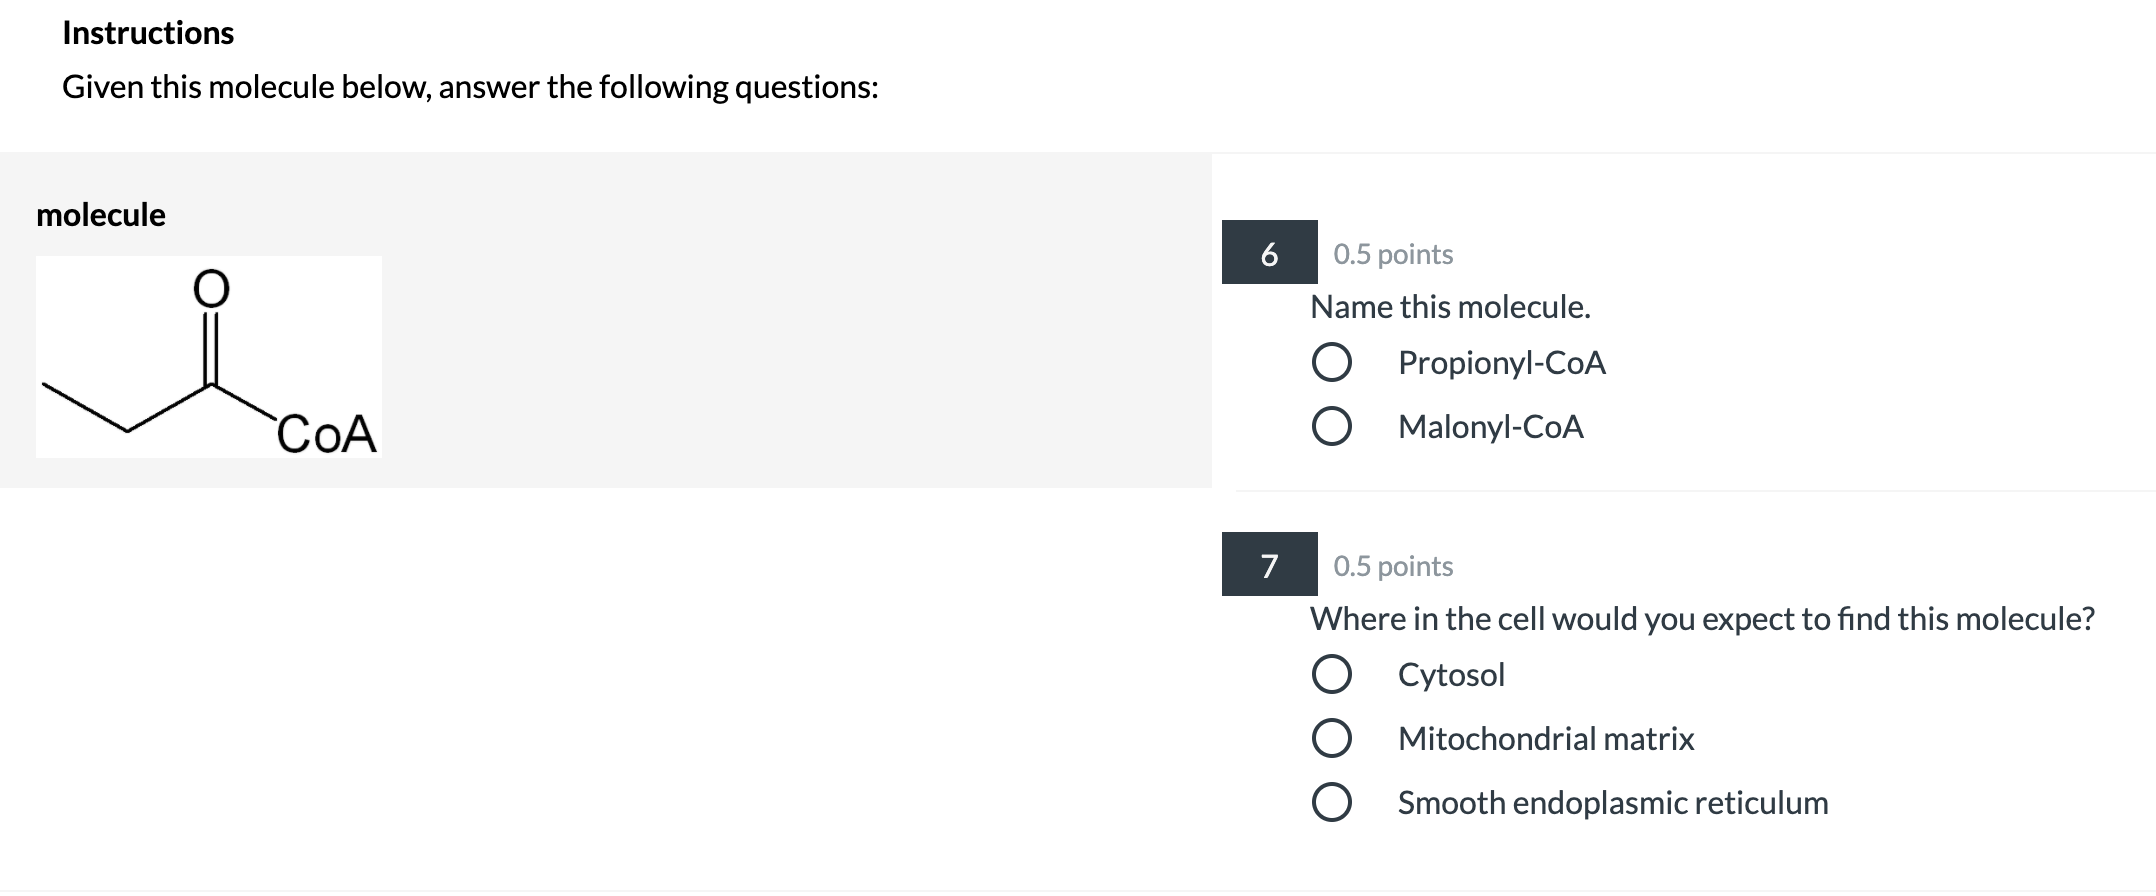Click the molecule panel label
The image size is (2156, 896).
pyautogui.click(x=100, y=214)
